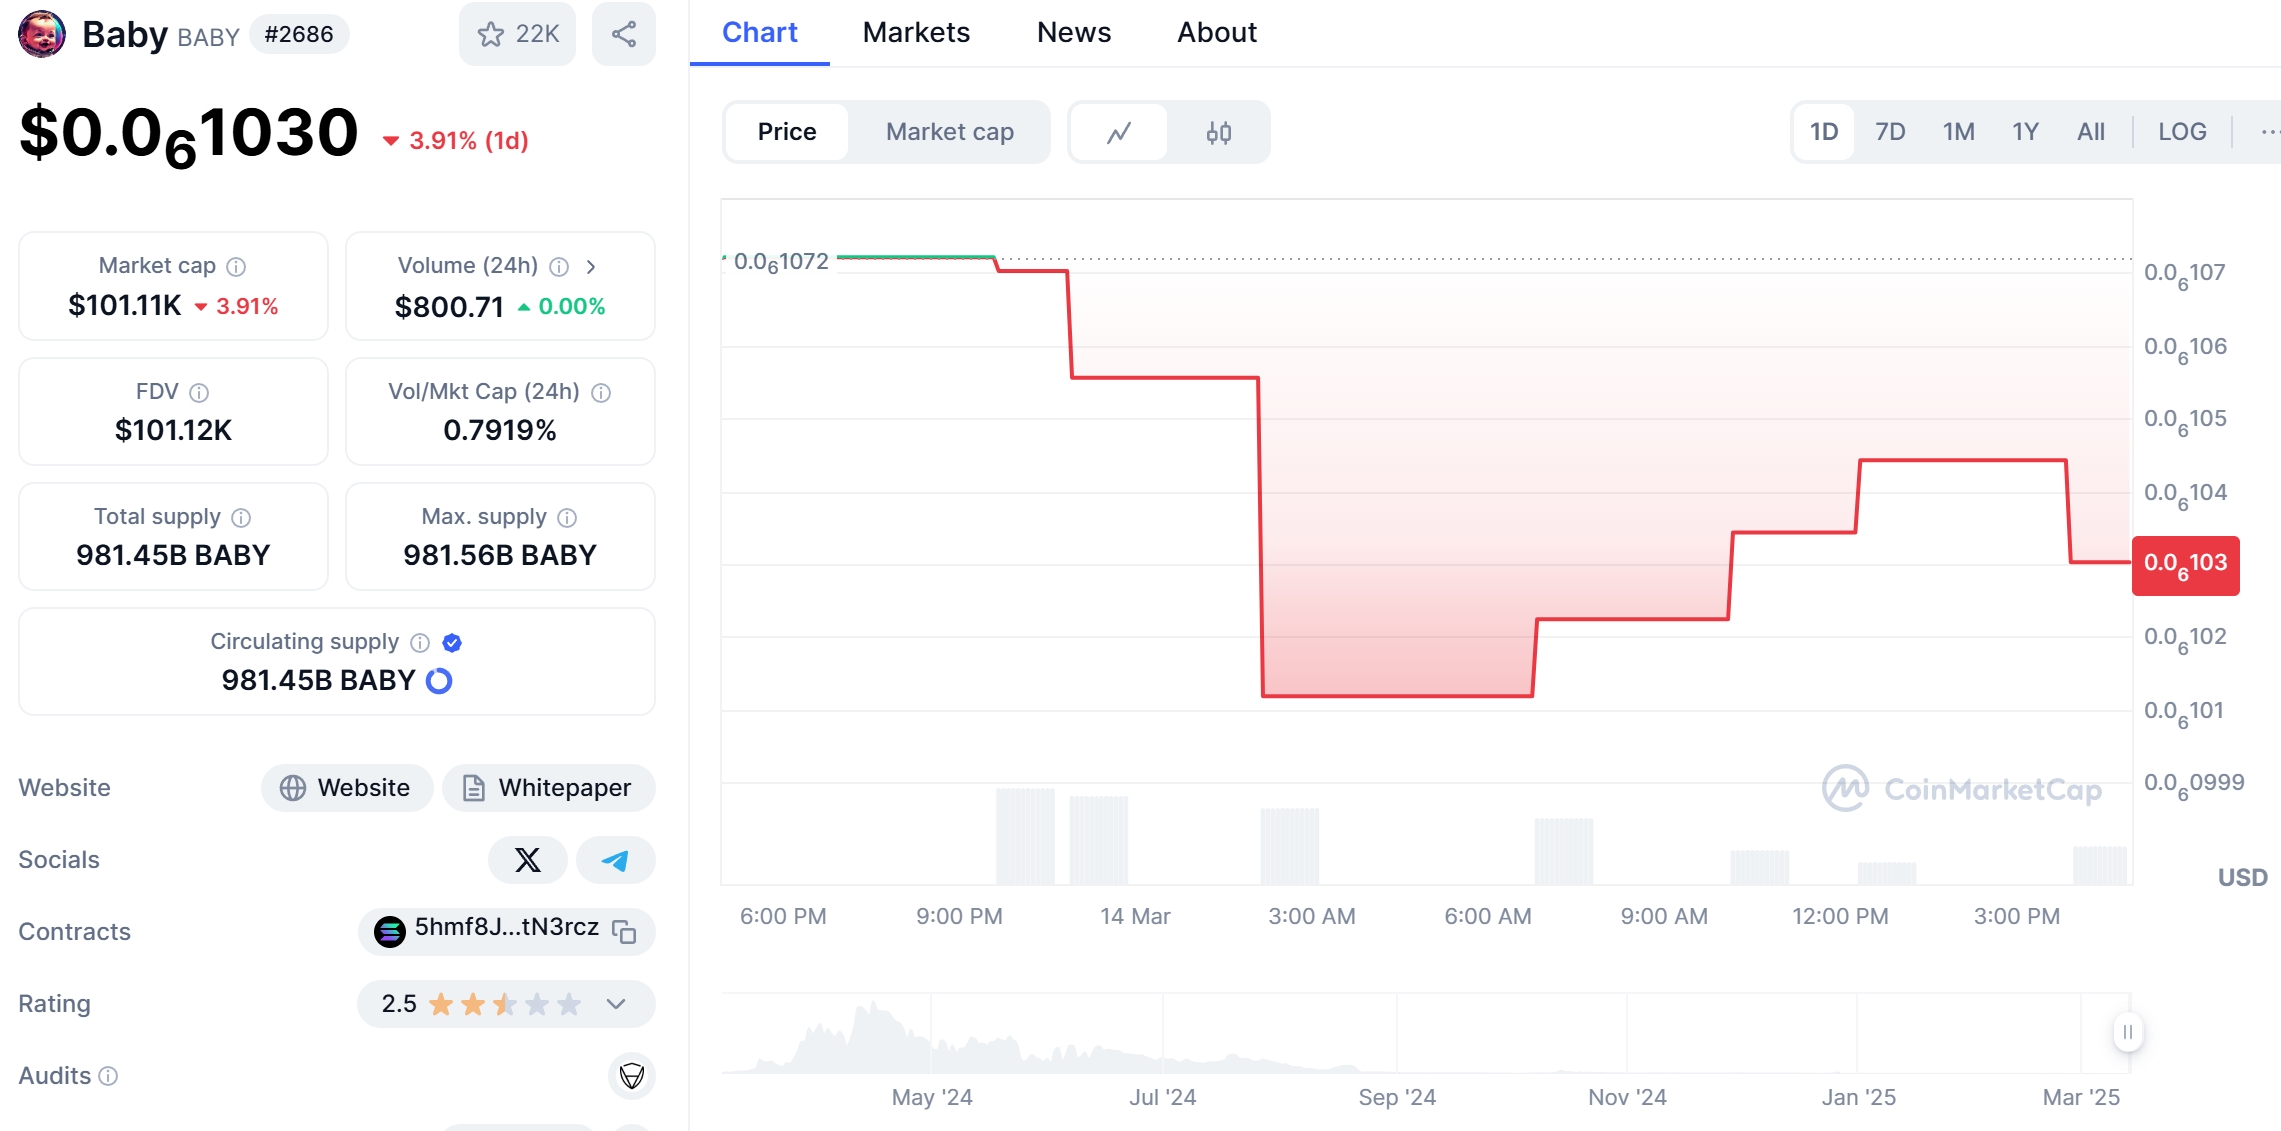Screen dimensions: 2281x1131
Task: Click the #2686 rank badge
Action: (299, 34)
